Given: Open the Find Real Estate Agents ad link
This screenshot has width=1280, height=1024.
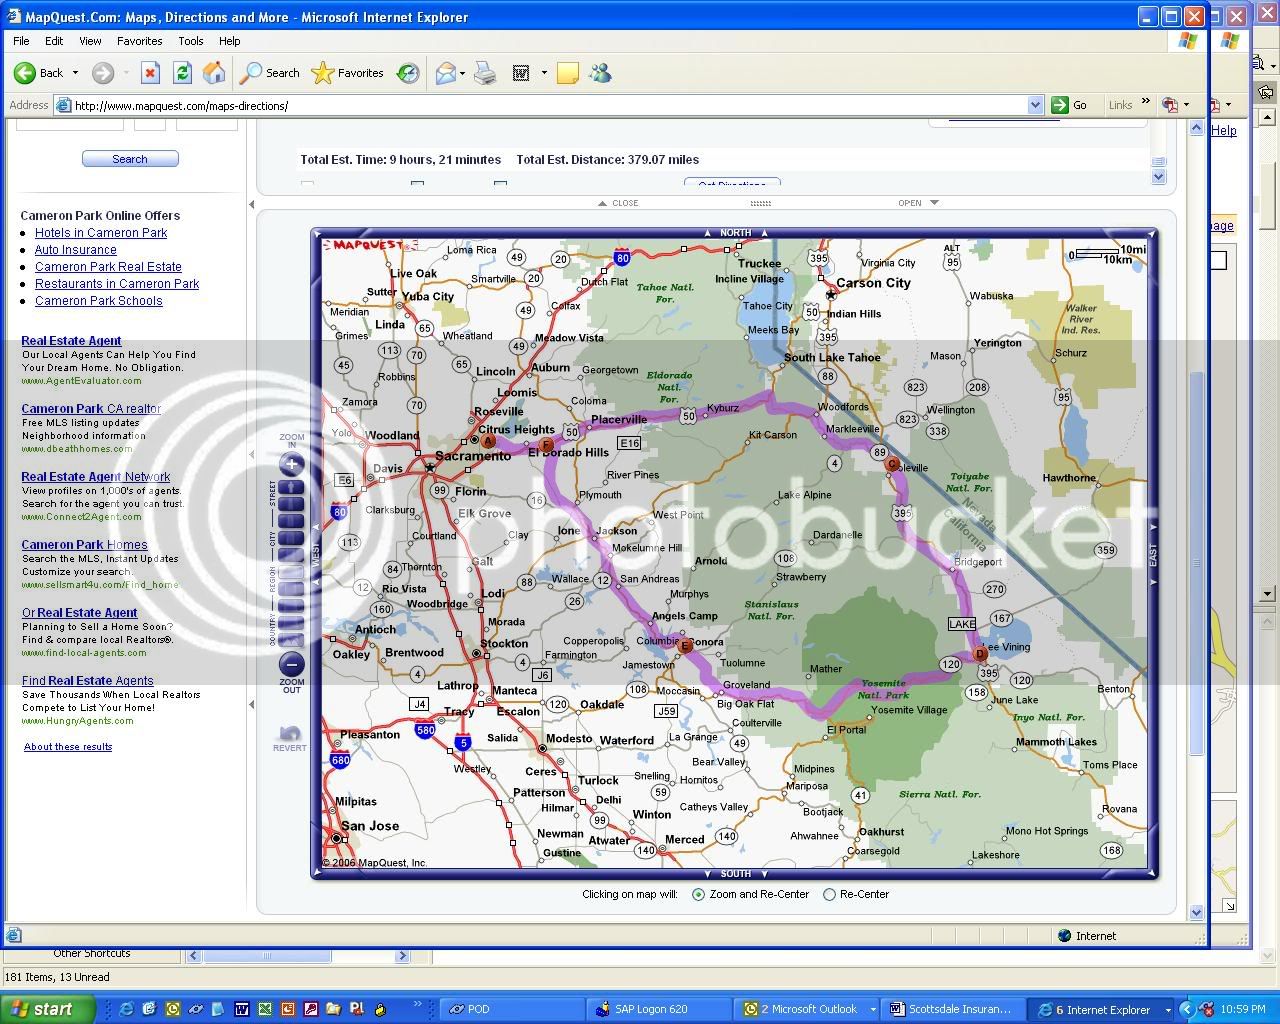Looking at the screenshot, I should coord(87,681).
